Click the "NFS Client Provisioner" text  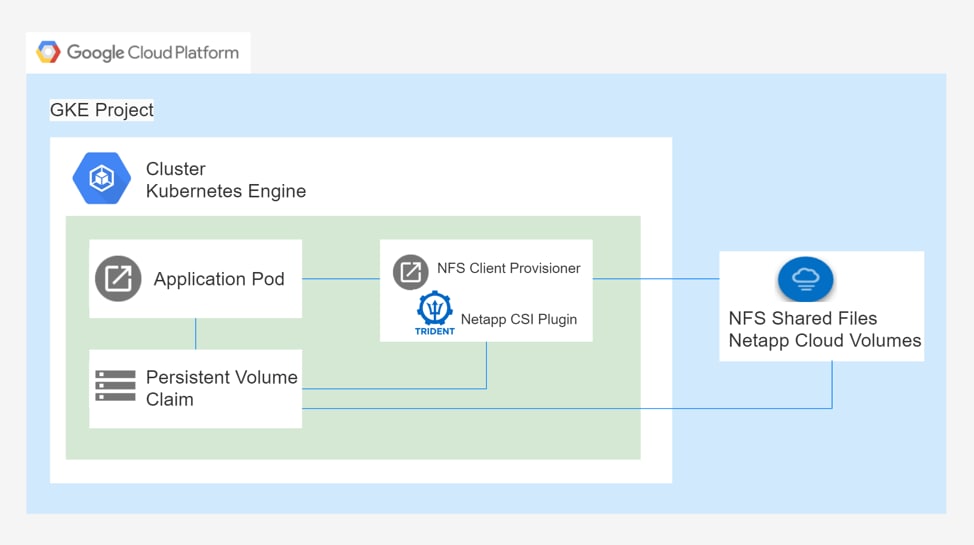click(508, 268)
